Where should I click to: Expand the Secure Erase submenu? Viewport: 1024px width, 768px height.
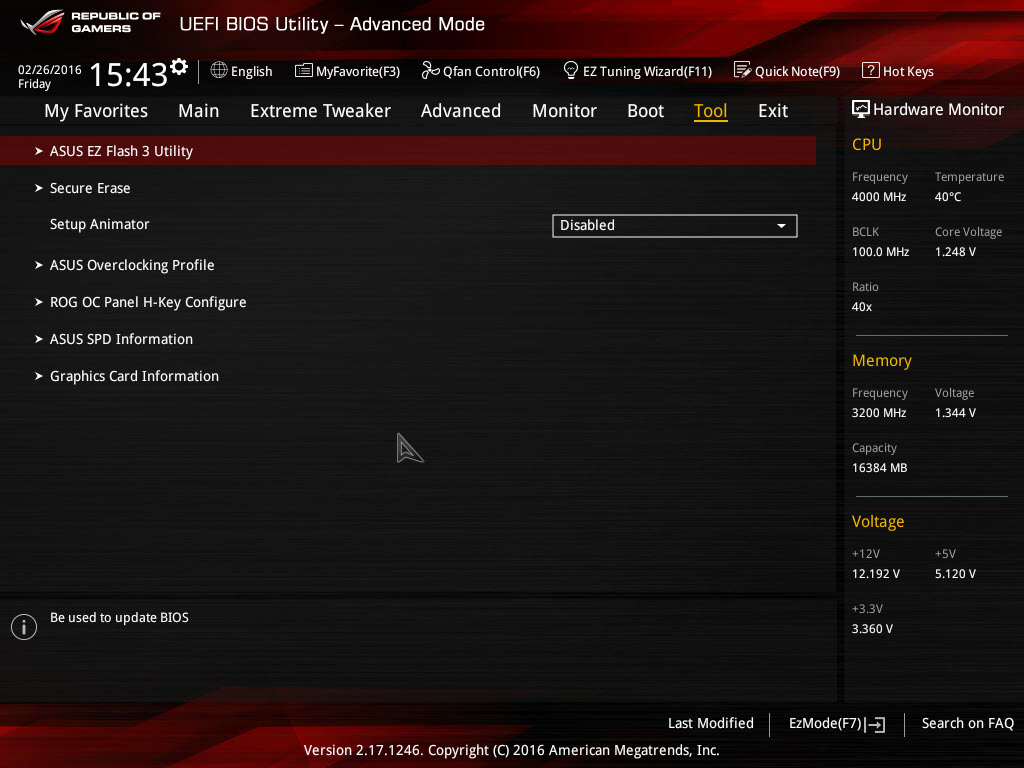click(x=408, y=188)
